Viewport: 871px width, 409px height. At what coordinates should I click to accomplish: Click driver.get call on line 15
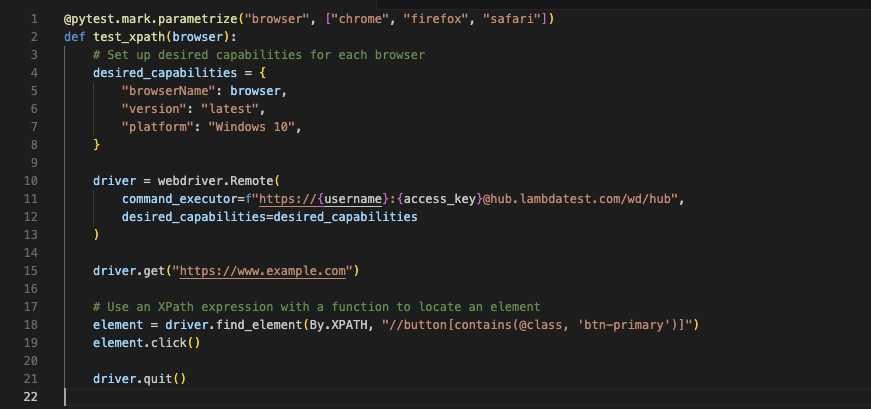click(129, 271)
